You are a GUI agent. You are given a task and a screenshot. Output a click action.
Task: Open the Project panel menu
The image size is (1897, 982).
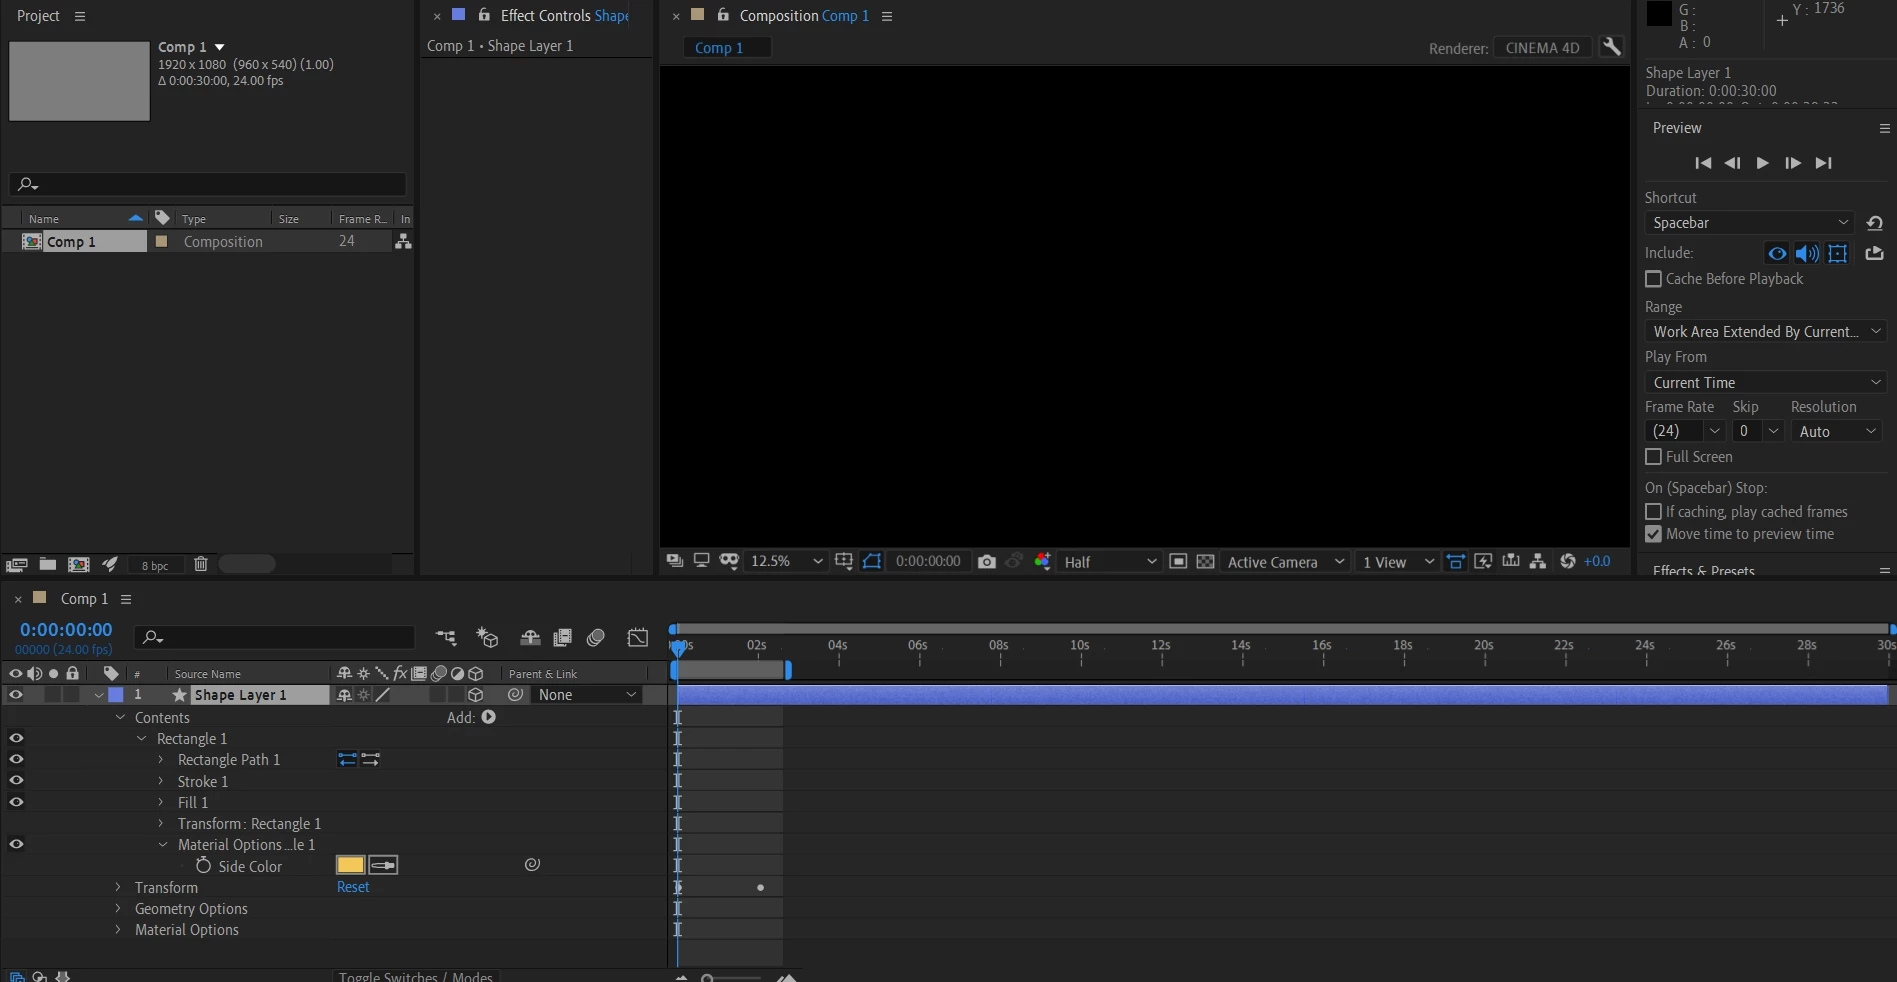coord(80,17)
